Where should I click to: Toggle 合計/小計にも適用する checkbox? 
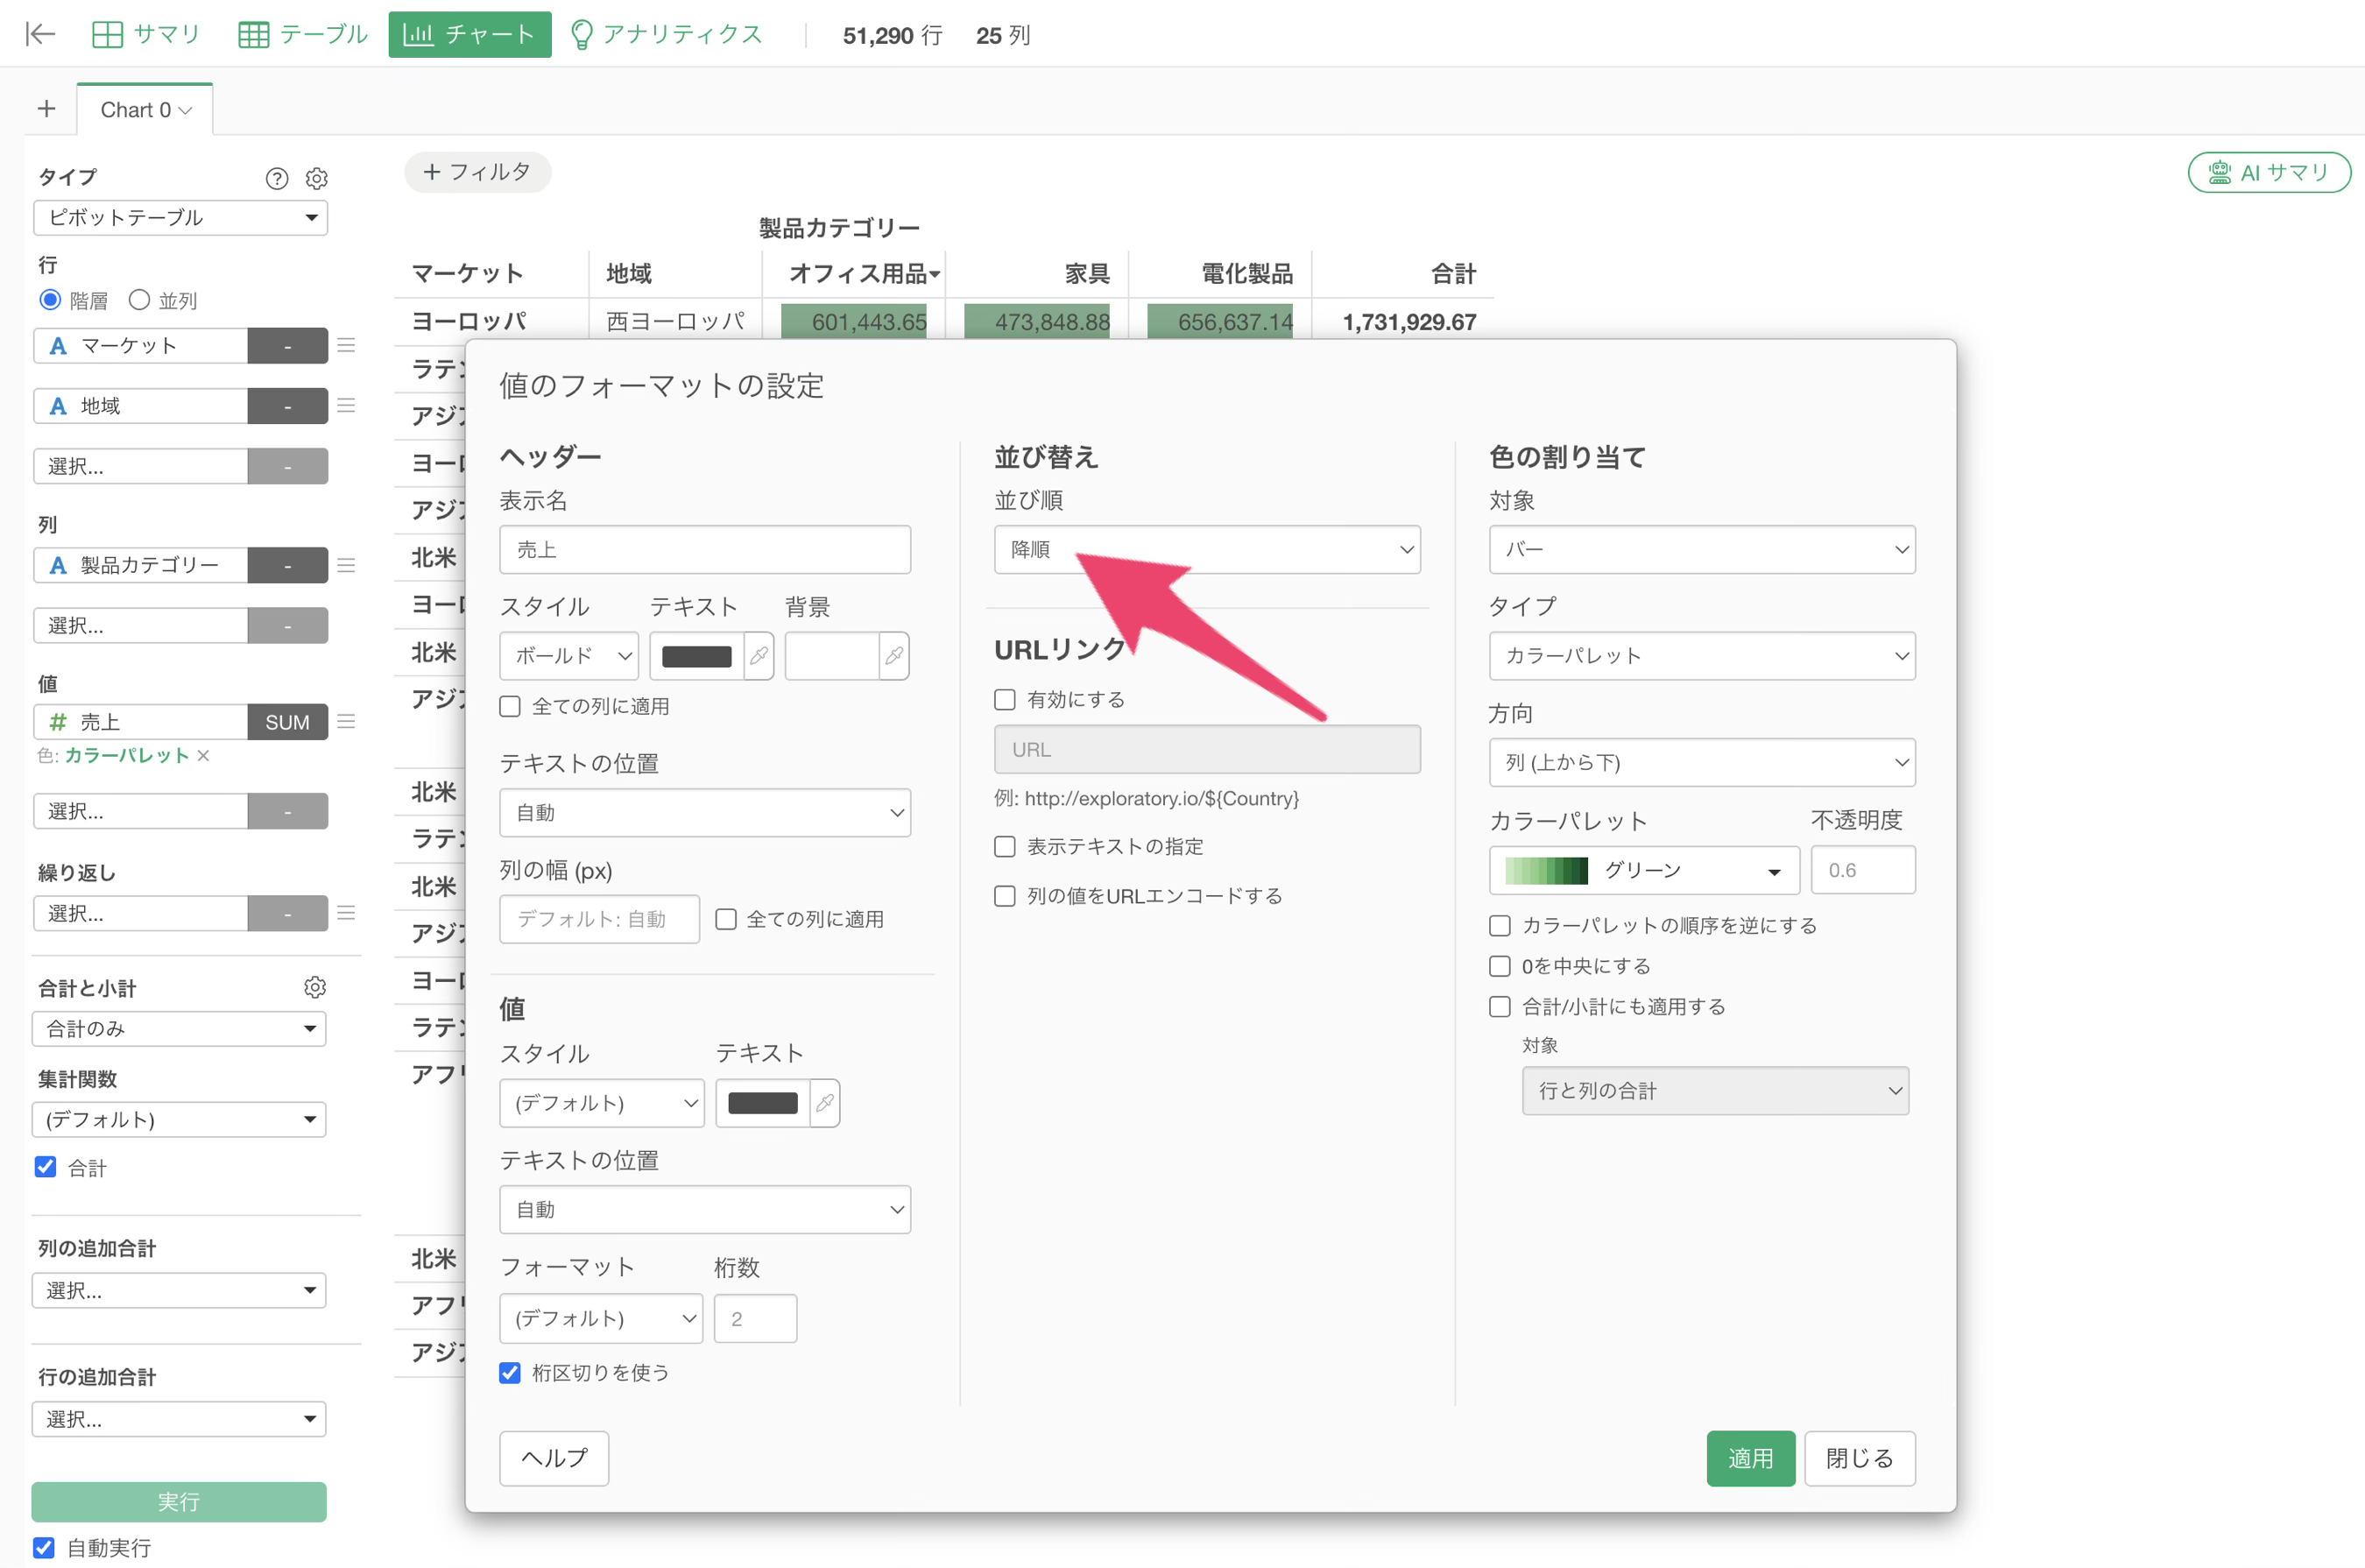coord(1500,1006)
